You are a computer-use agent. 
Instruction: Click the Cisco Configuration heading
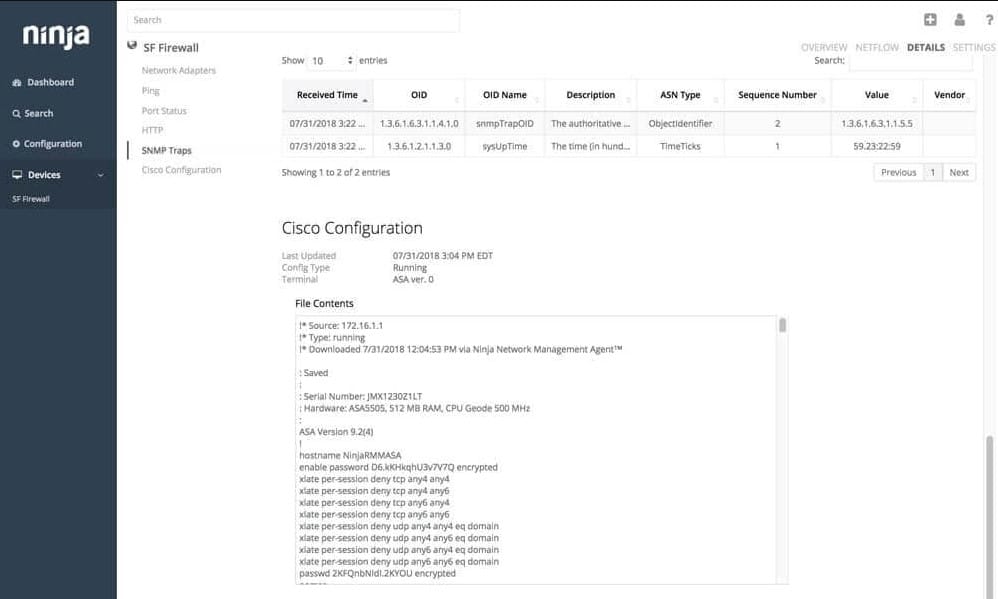coord(352,228)
